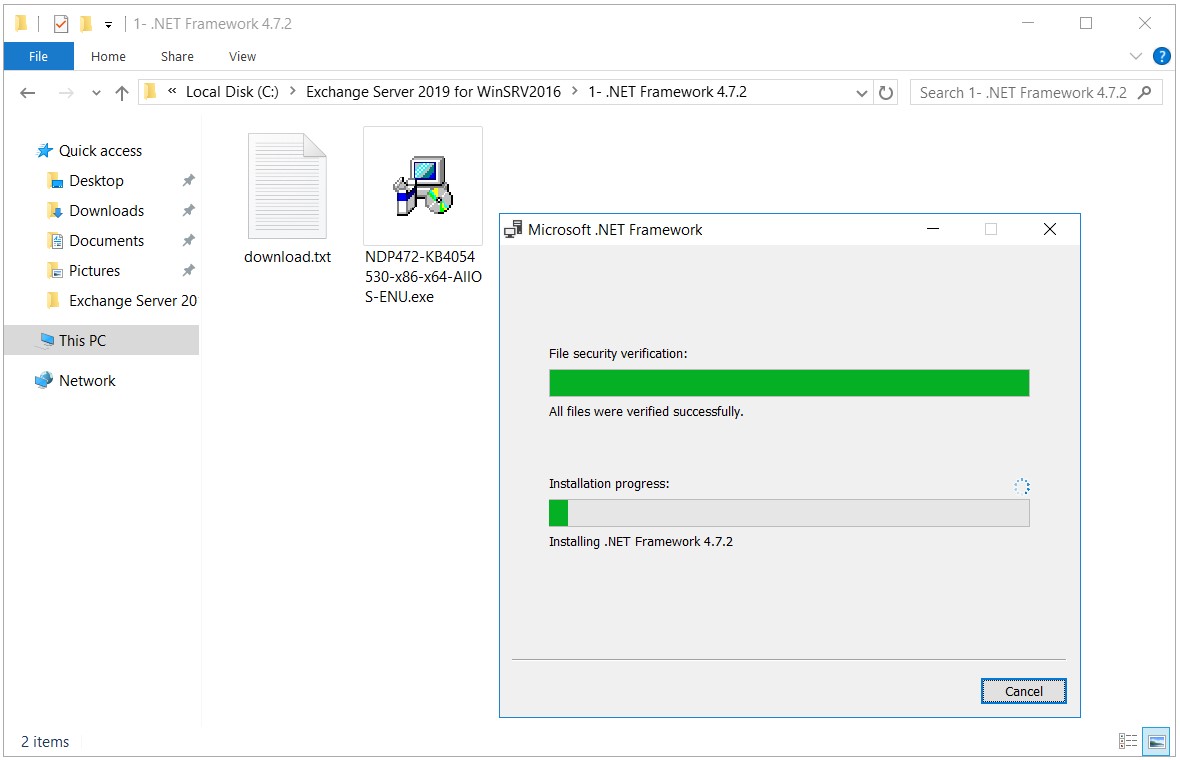The height and width of the screenshot is (760, 1180).
Task: Open the Customize Quick Access Toolbar dropdown
Action: tap(108, 25)
